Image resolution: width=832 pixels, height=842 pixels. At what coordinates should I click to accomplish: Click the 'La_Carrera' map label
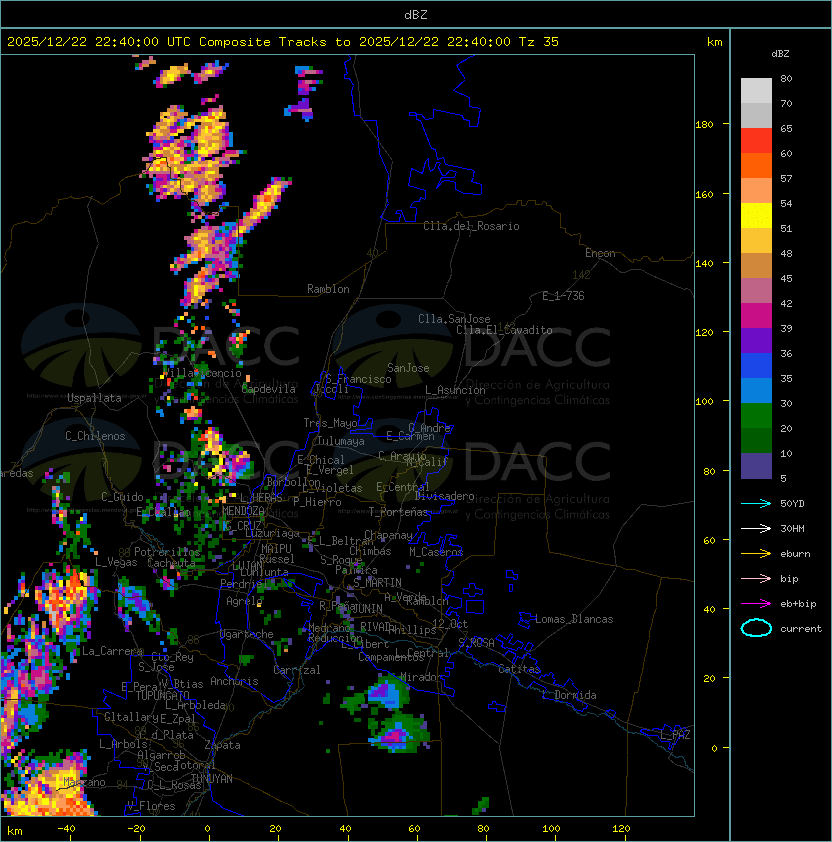[x=112, y=651]
